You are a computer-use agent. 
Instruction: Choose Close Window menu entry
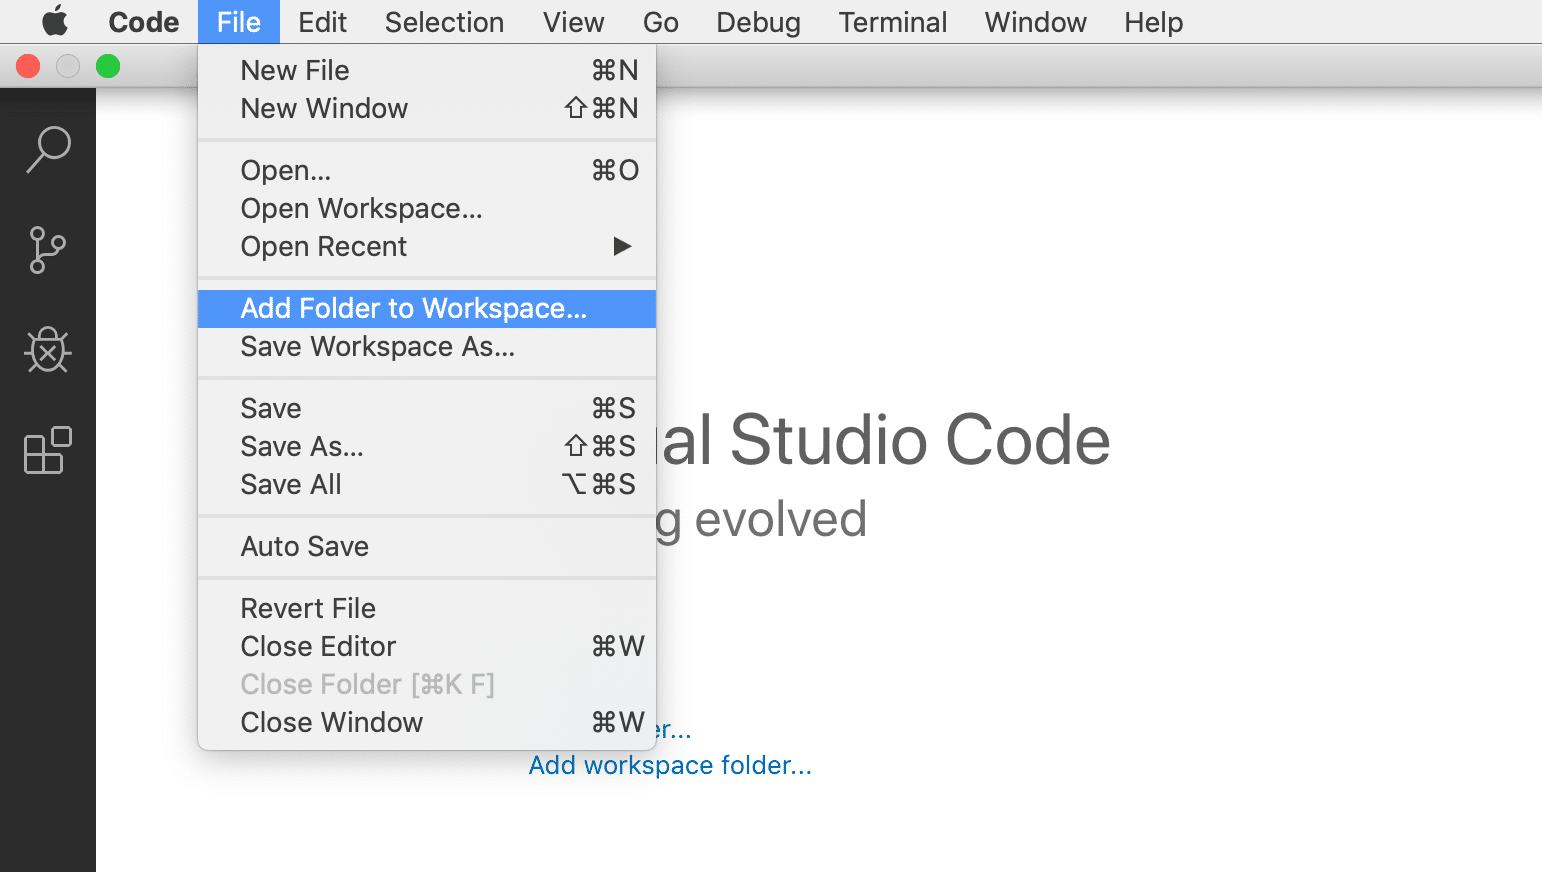point(427,722)
